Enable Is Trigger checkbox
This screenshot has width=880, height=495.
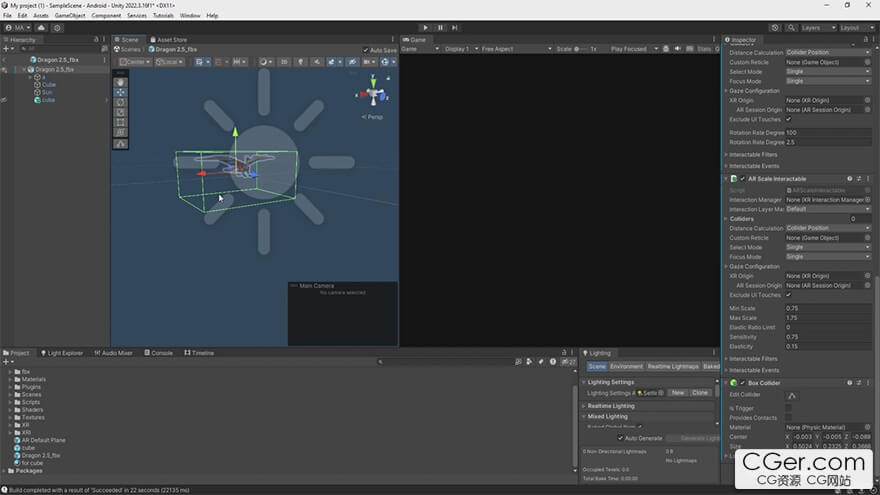tap(789, 408)
